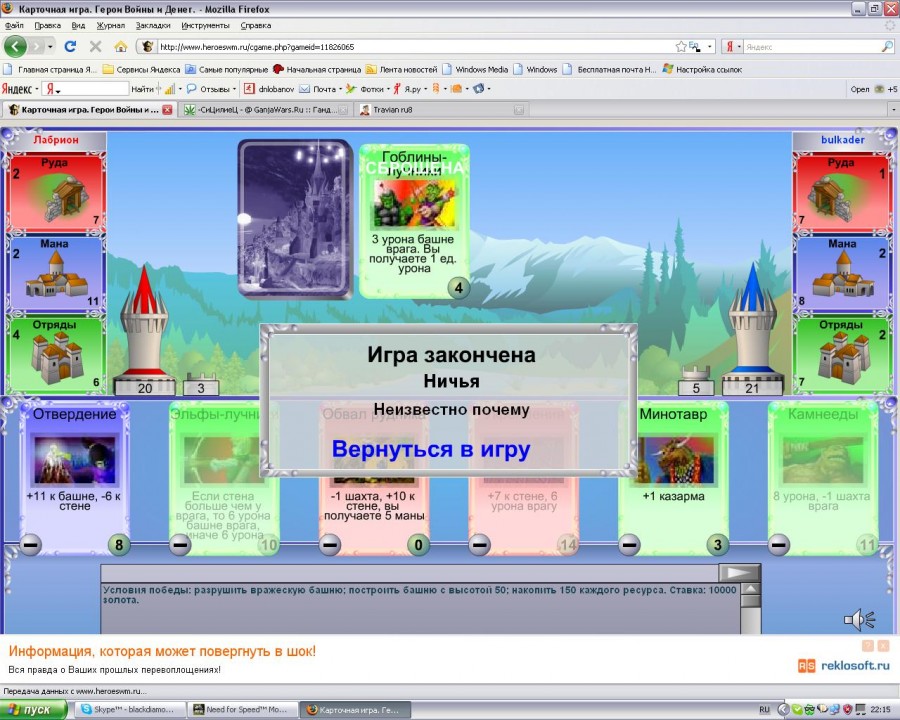Send chat message with the arrow button
The width and height of the screenshot is (900, 720).
[739, 572]
